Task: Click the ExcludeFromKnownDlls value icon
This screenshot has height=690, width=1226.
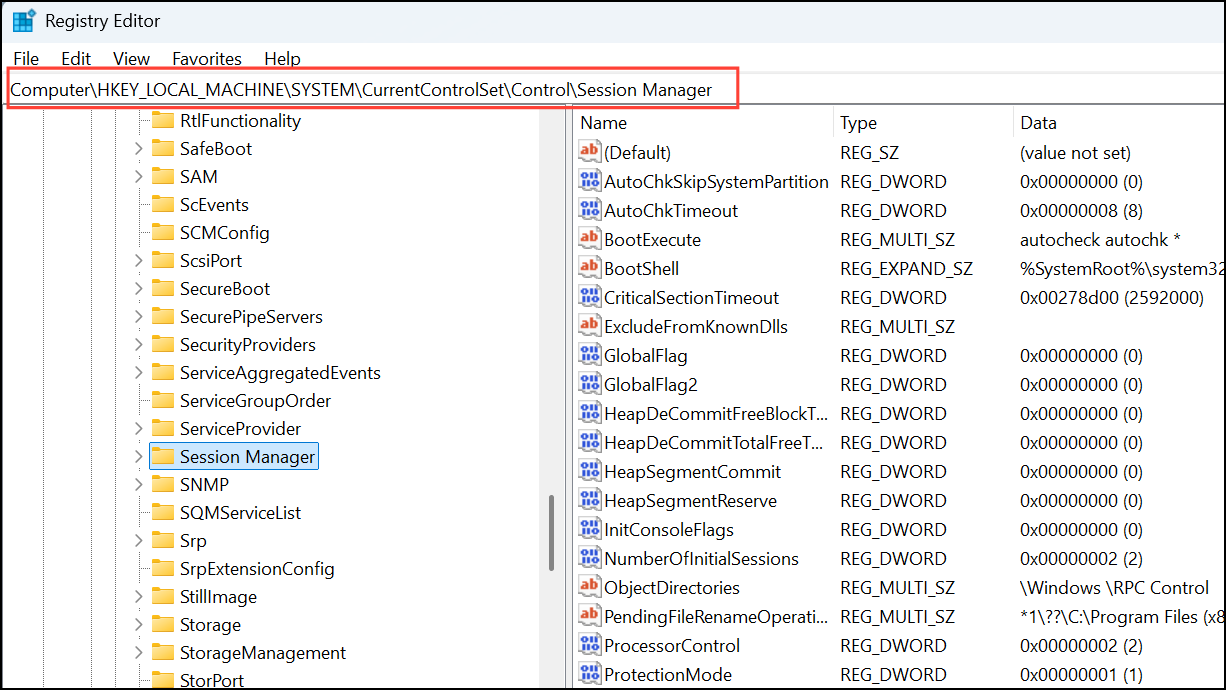Action: coord(589,326)
